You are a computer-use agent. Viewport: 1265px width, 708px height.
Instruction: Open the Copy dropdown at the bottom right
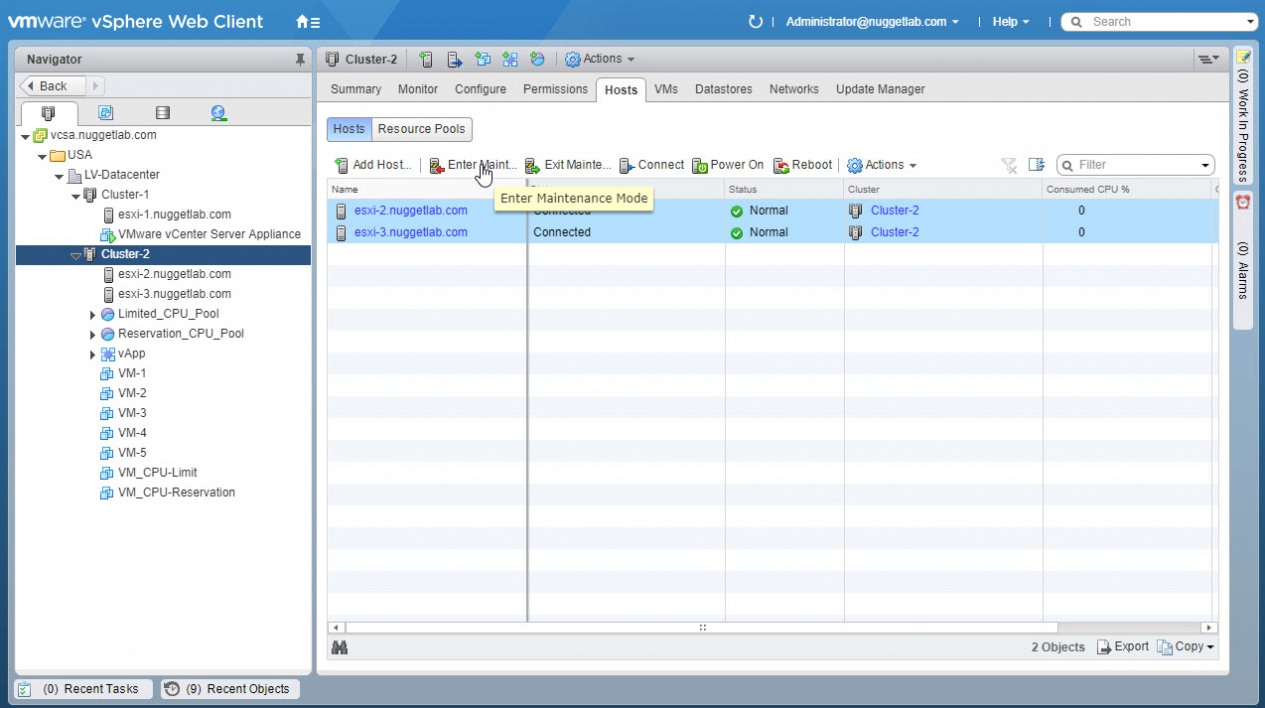pos(1186,647)
